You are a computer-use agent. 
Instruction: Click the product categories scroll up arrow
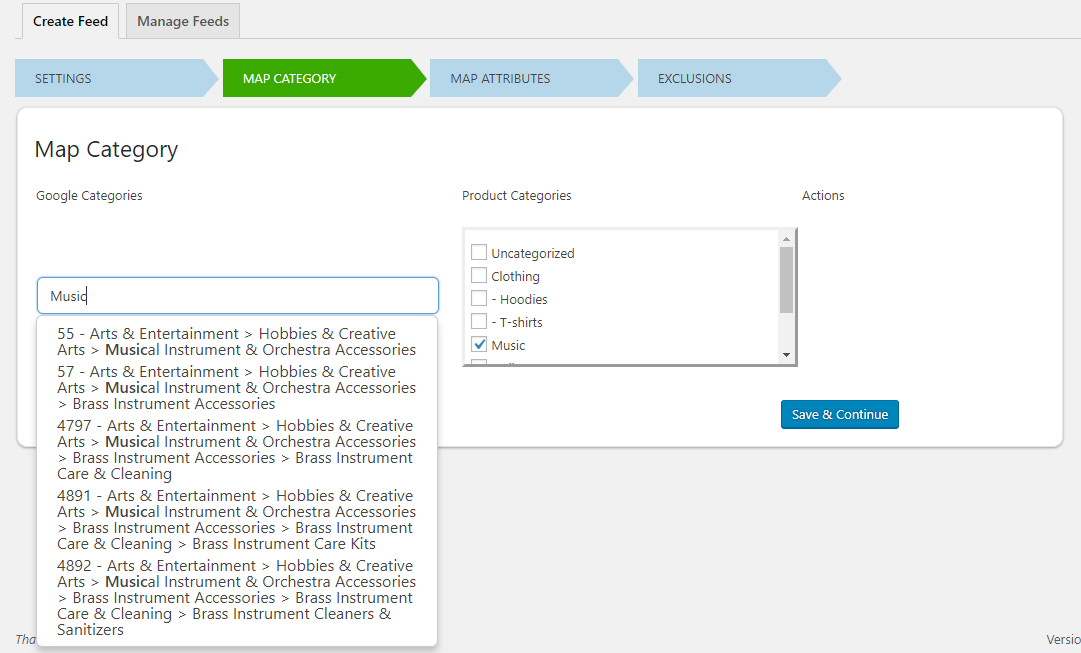click(x=786, y=239)
